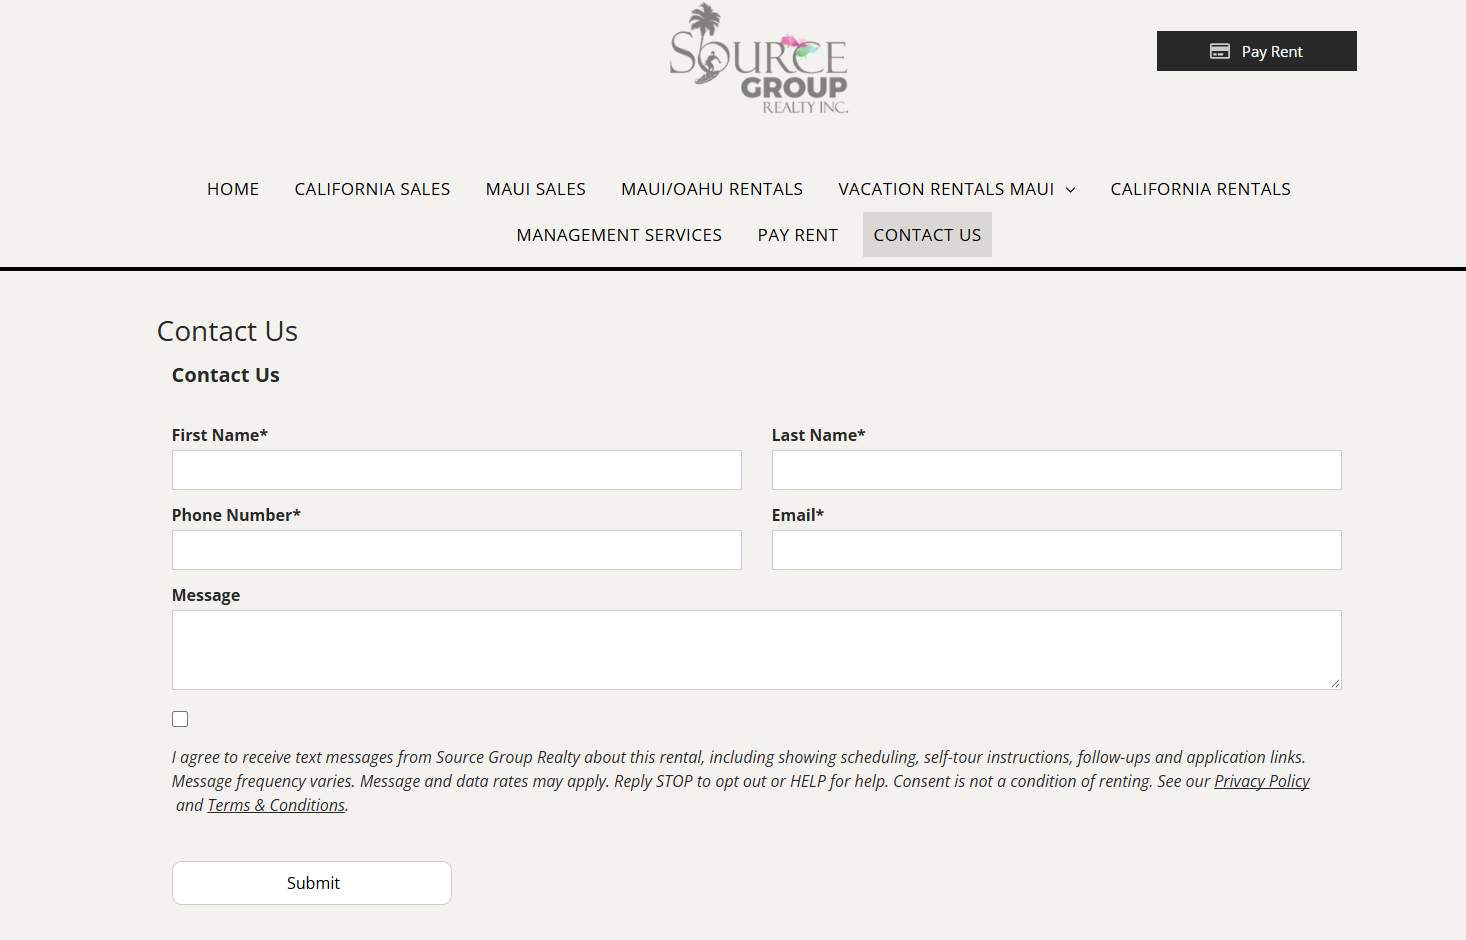1466x940 pixels.
Task: Click into the Phone Number field
Action: 457,550
